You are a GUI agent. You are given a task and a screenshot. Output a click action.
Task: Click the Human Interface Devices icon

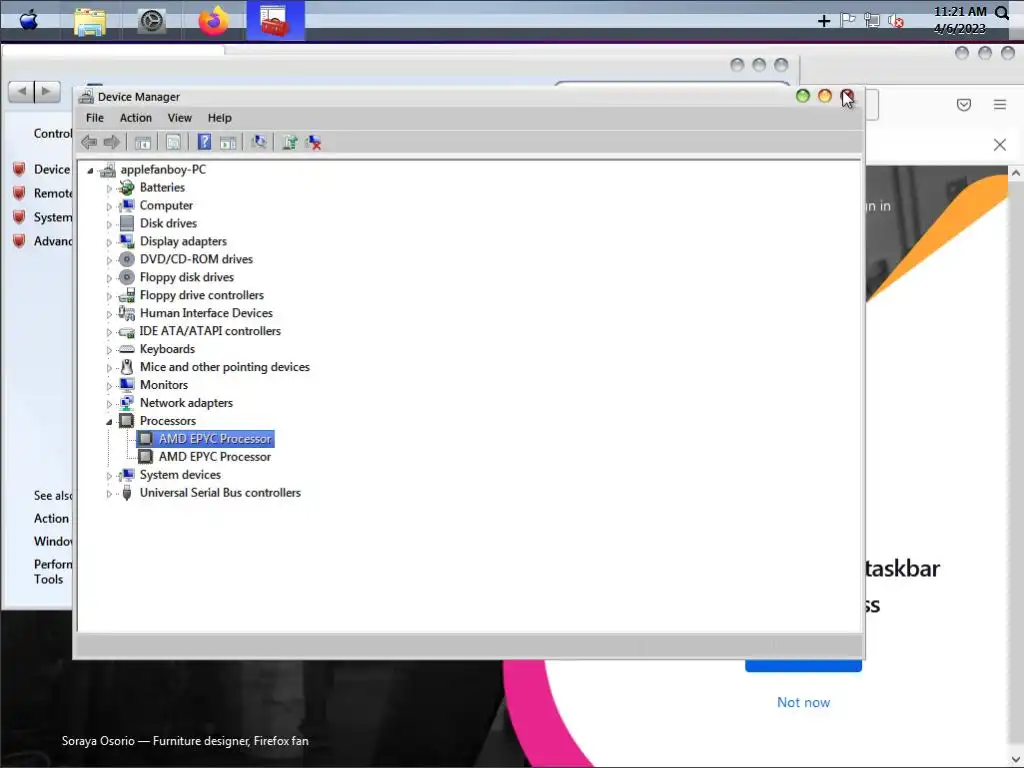click(x=127, y=313)
